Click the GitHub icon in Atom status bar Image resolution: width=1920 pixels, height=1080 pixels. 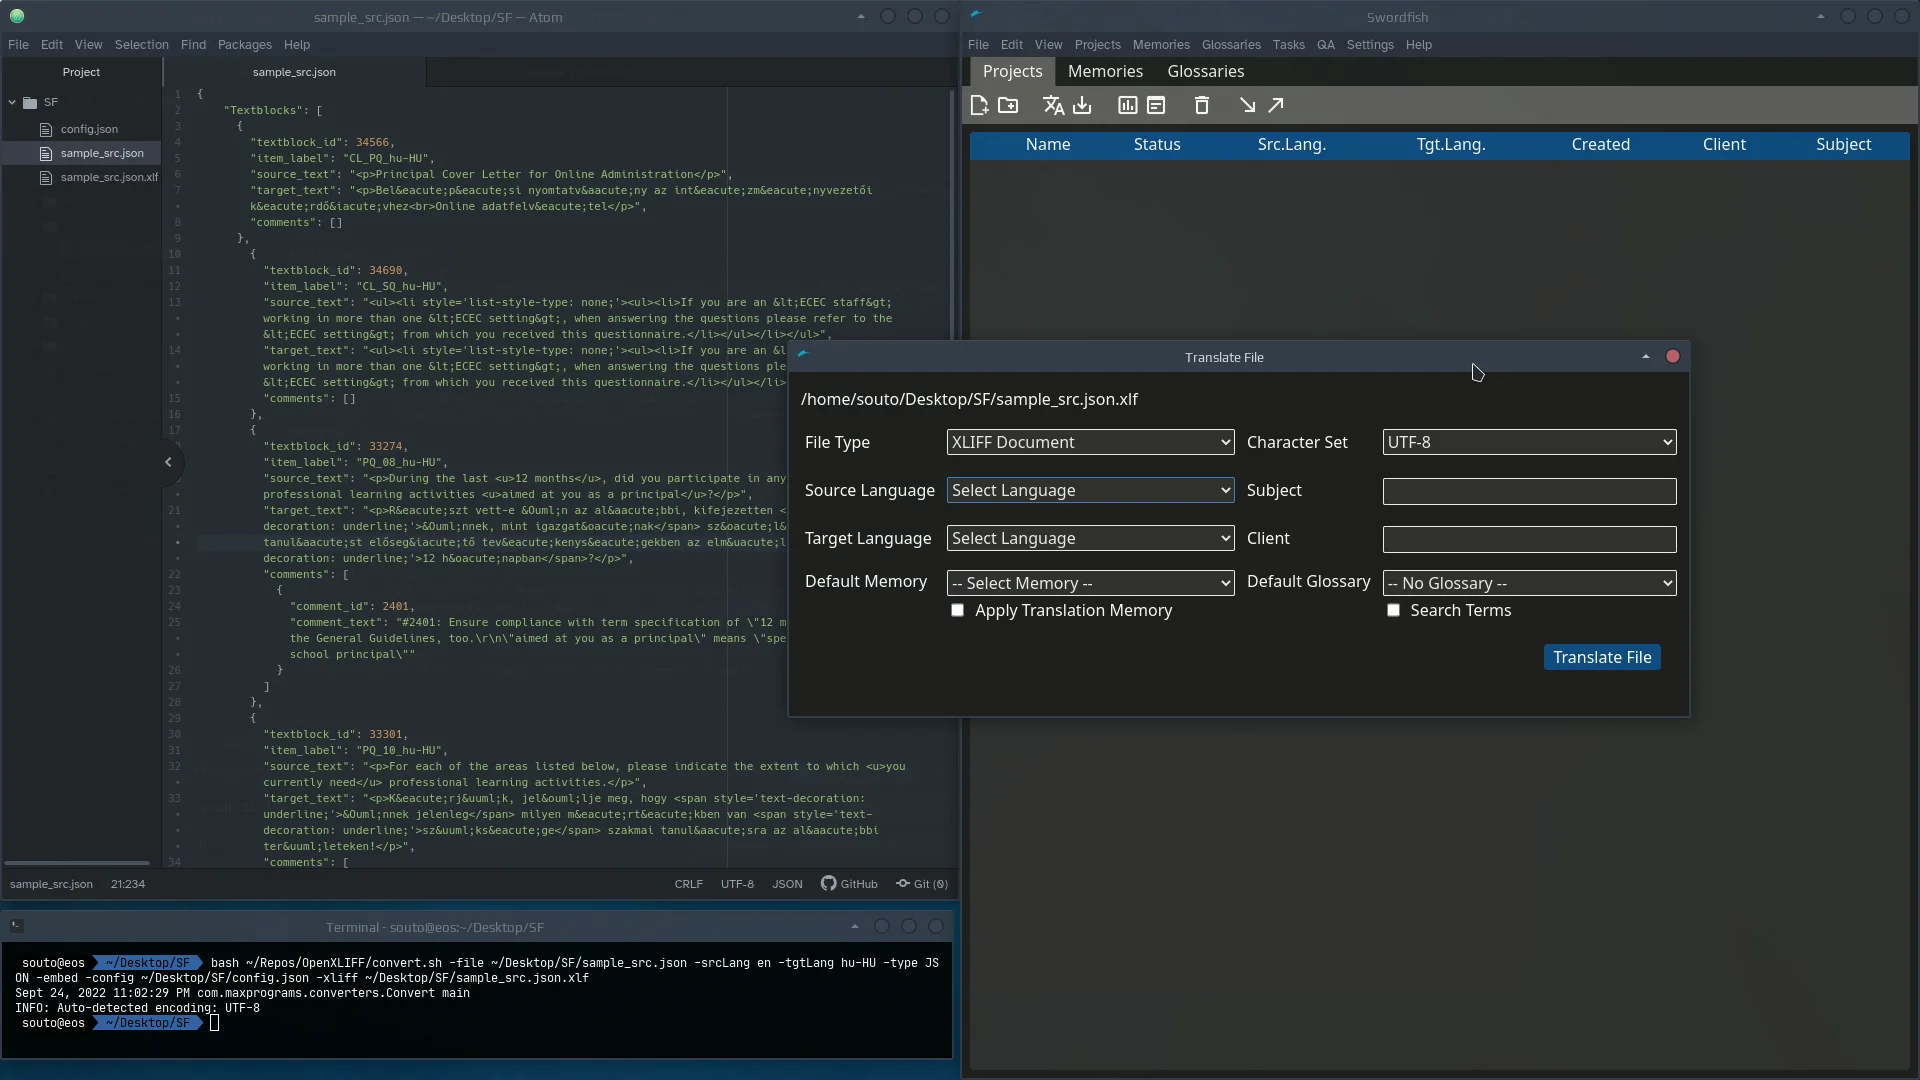tap(829, 884)
